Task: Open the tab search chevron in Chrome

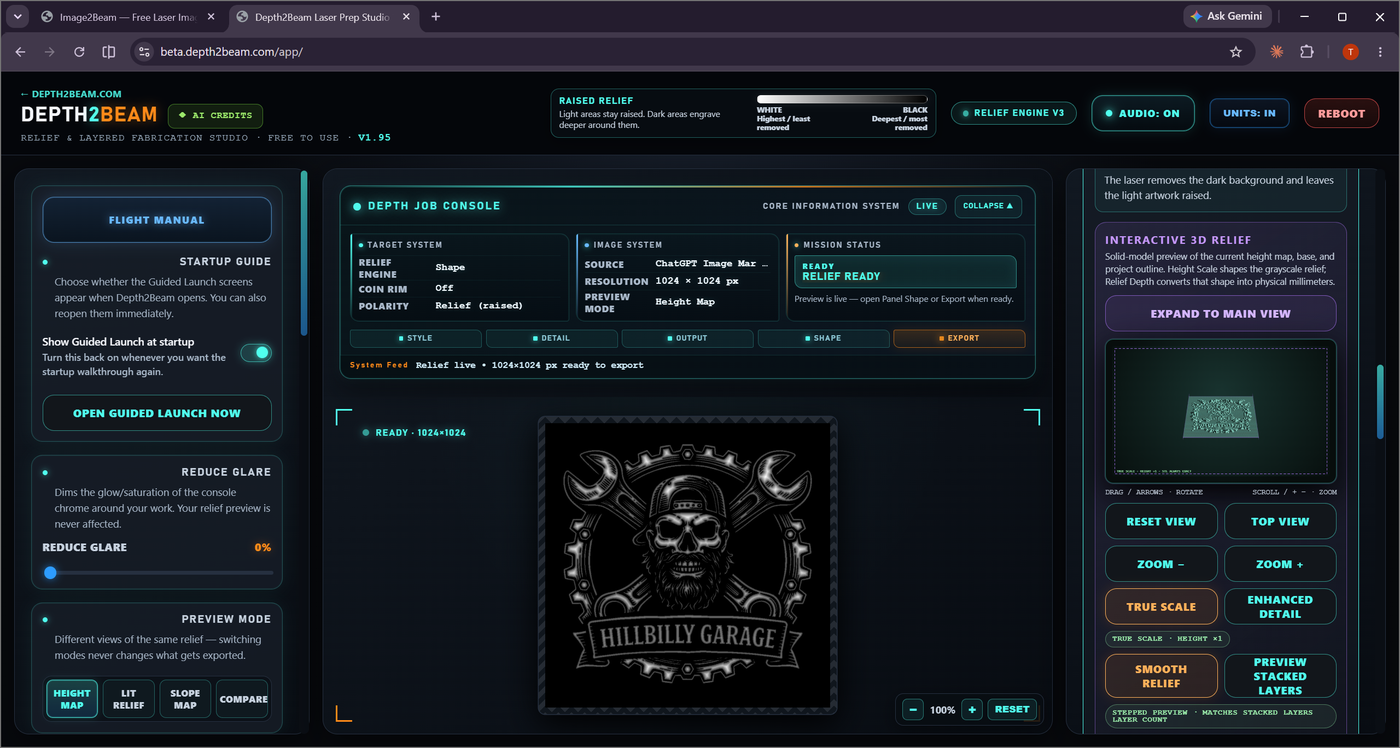Action: pyautogui.click(x=18, y=17)
